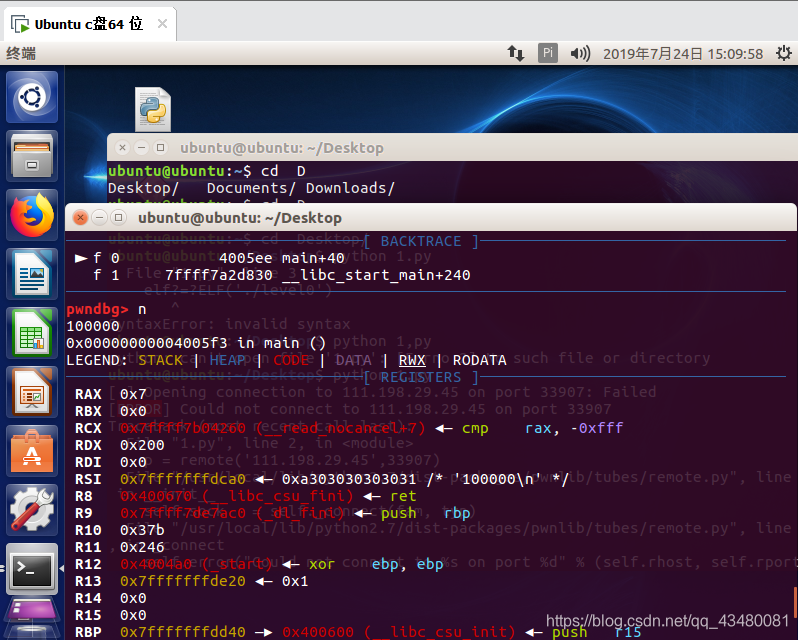Viewport: 798px width, 640px height.
Task: Open Ubuntu Software store from dock
Action: 32,451
